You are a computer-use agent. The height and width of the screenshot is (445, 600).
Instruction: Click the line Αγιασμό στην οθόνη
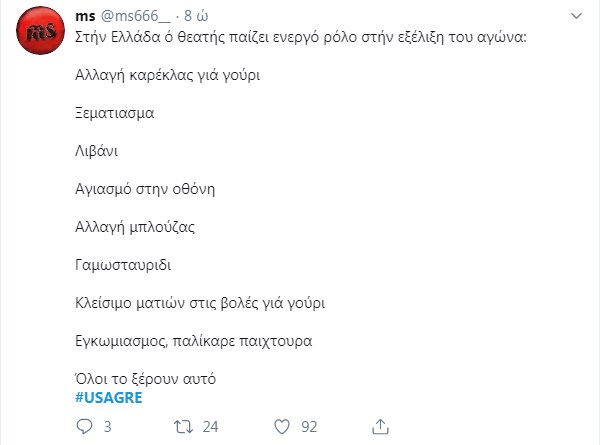[x=145, y=189]
